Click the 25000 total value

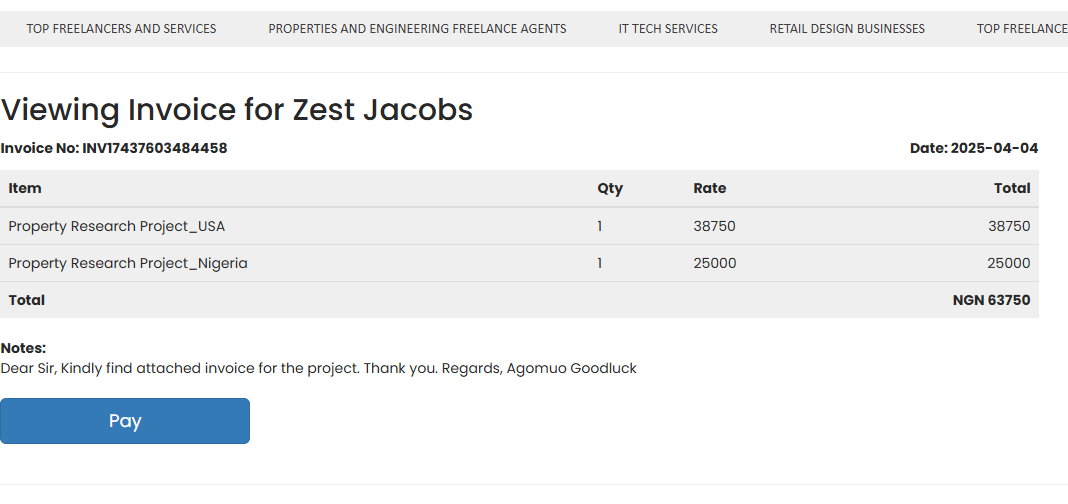[1009, 263]
